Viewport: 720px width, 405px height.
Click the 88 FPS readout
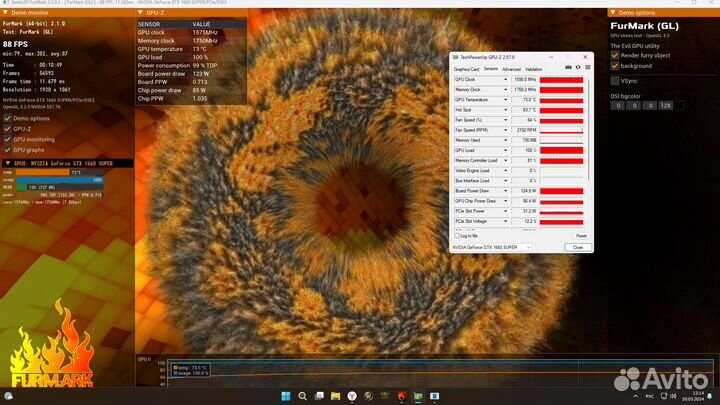(15, 45)
